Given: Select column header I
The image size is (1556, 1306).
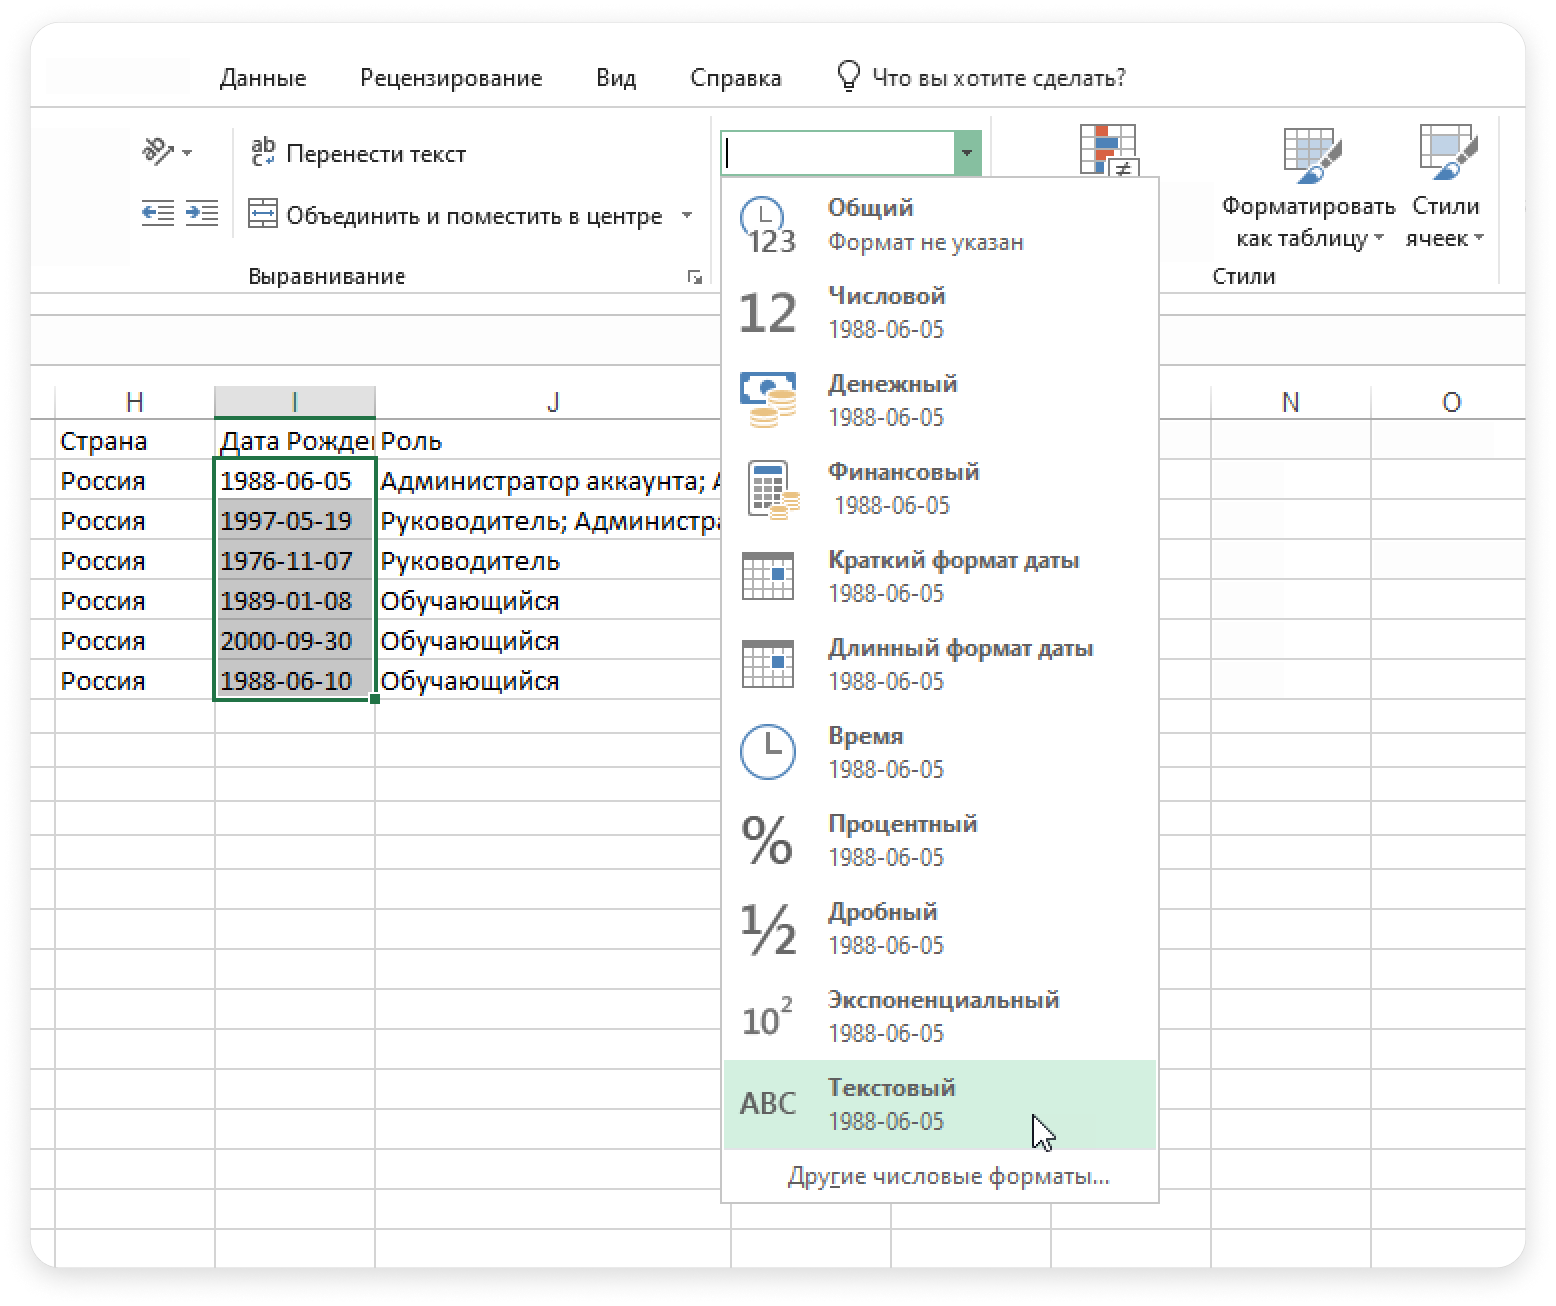Looking at the screenshot, I should tap(295, 402).
